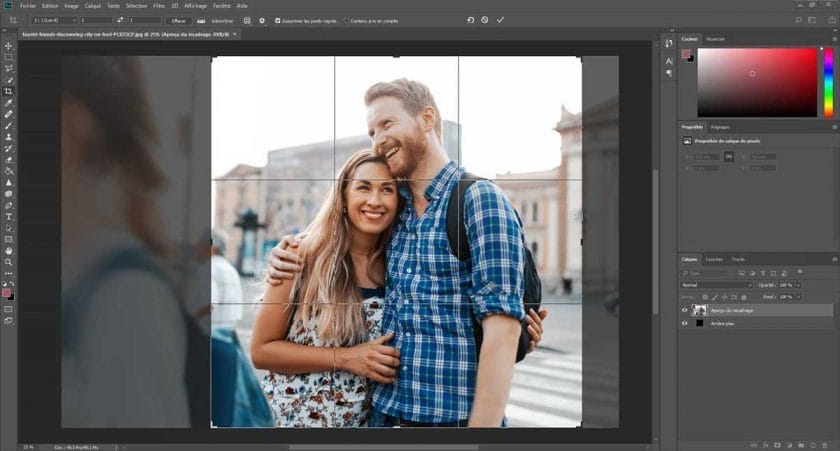Cancel the crop operation
840x451 pixels.
(x=485, y=20)
